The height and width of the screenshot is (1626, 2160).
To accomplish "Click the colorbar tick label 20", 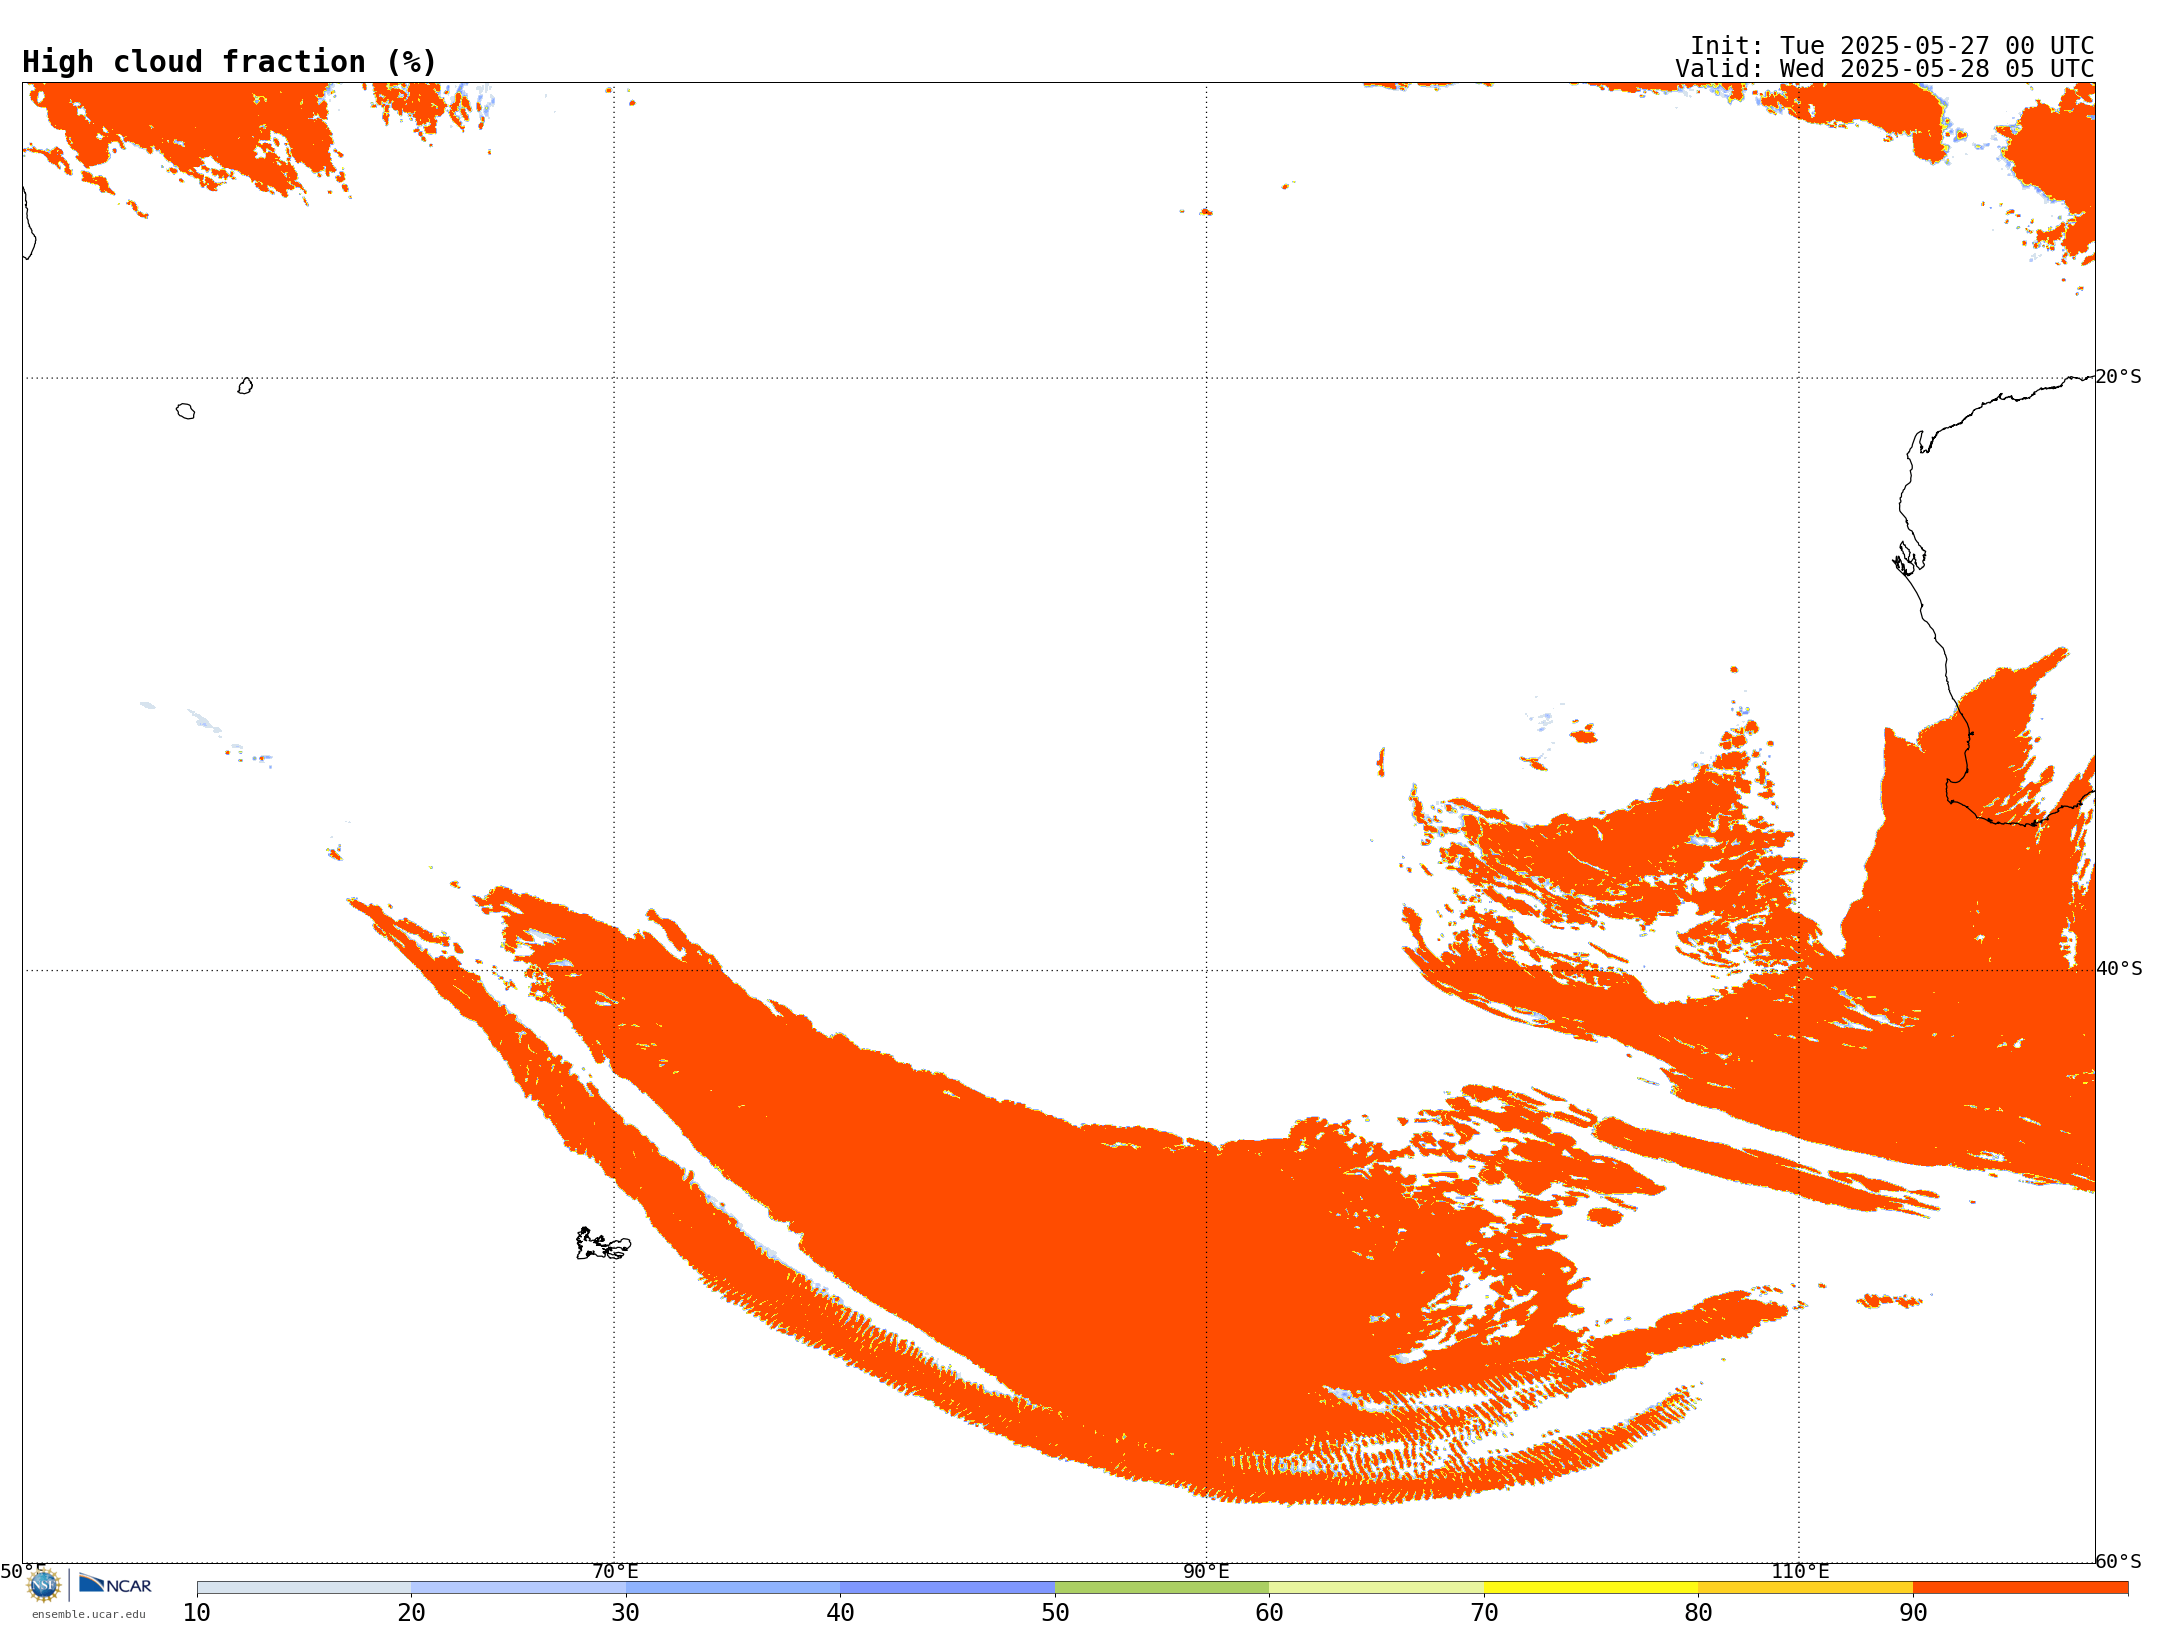I will tap(411, 1613).
